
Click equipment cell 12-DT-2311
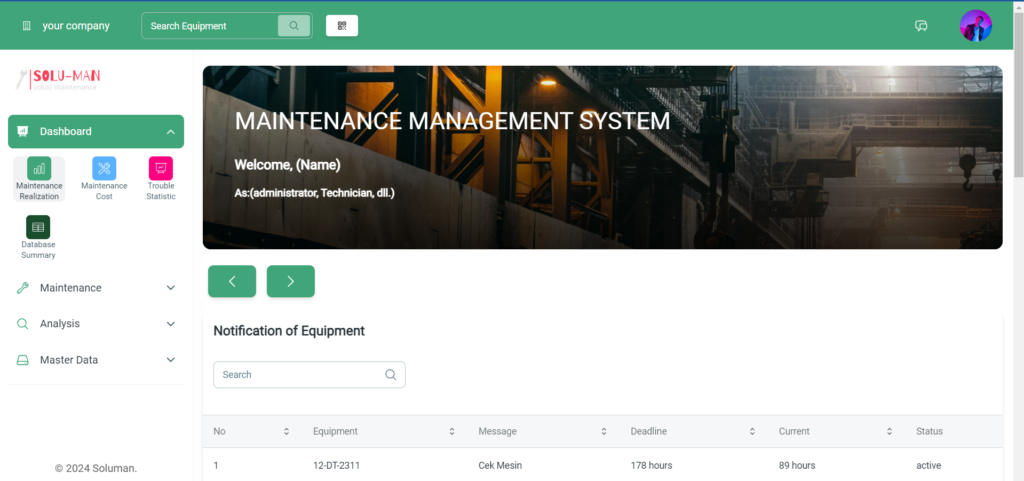[336, 465]
